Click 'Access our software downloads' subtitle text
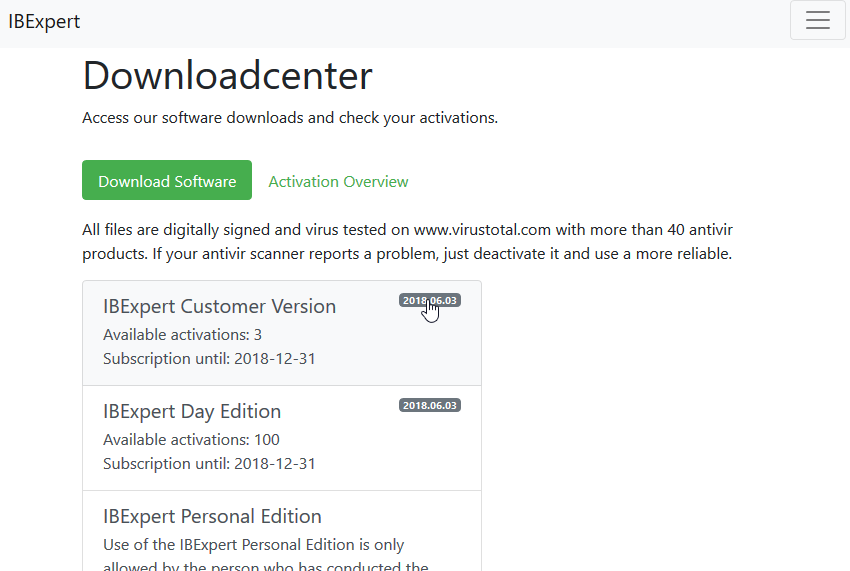Image resolution: width=850 pixels, height=571 pixels. [x=290, y=118]
